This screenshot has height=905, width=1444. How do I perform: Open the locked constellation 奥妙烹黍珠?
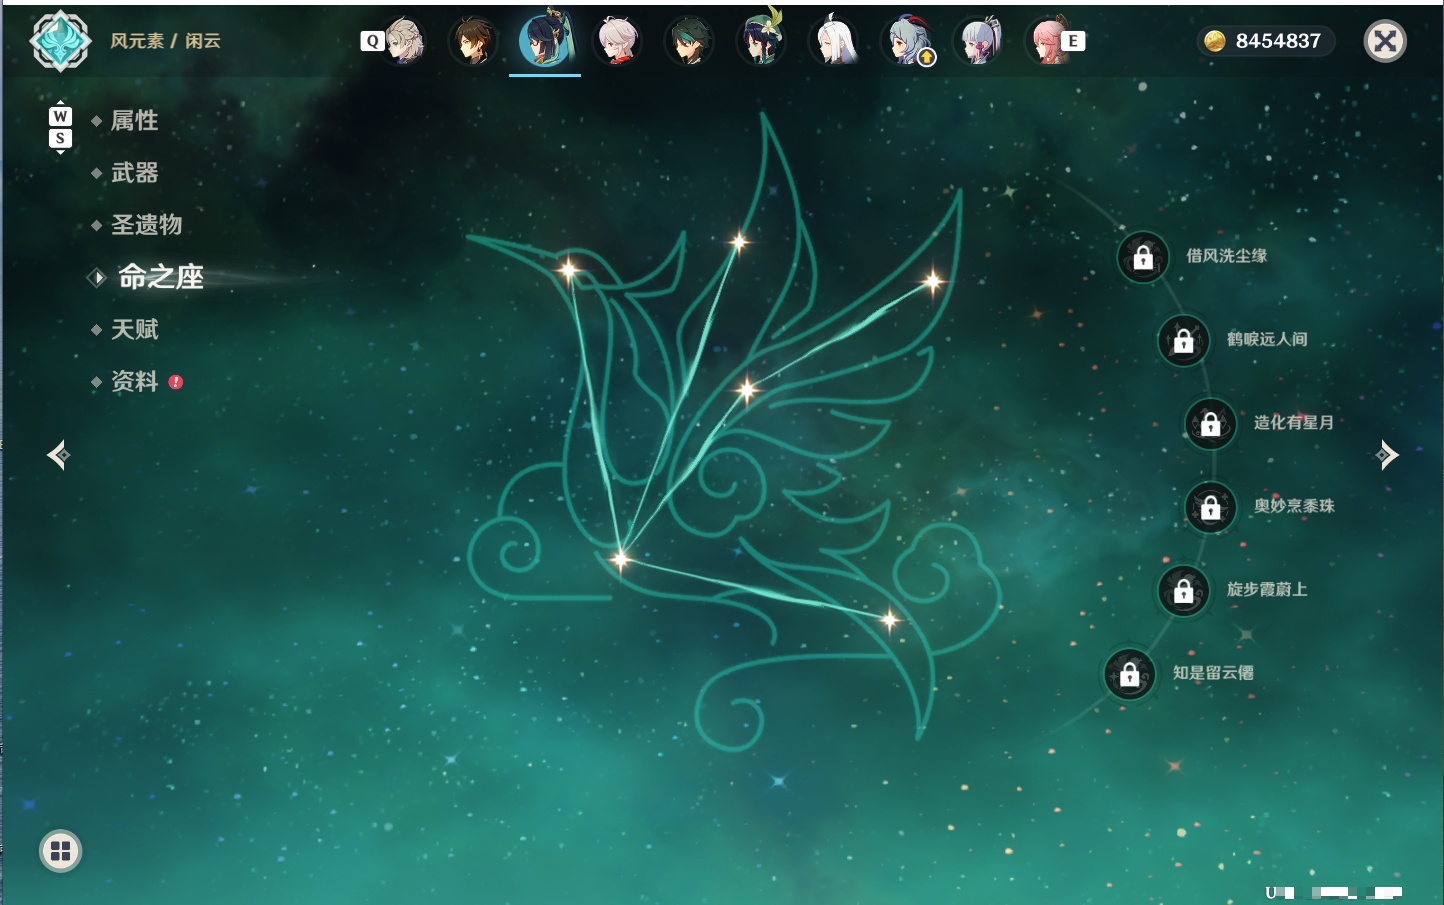point(1211,507)
